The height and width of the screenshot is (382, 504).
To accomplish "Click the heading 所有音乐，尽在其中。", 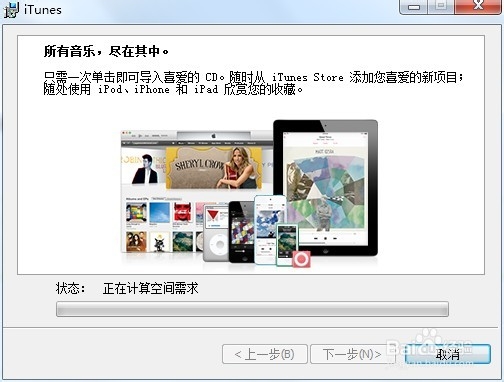I will (106, 52).
